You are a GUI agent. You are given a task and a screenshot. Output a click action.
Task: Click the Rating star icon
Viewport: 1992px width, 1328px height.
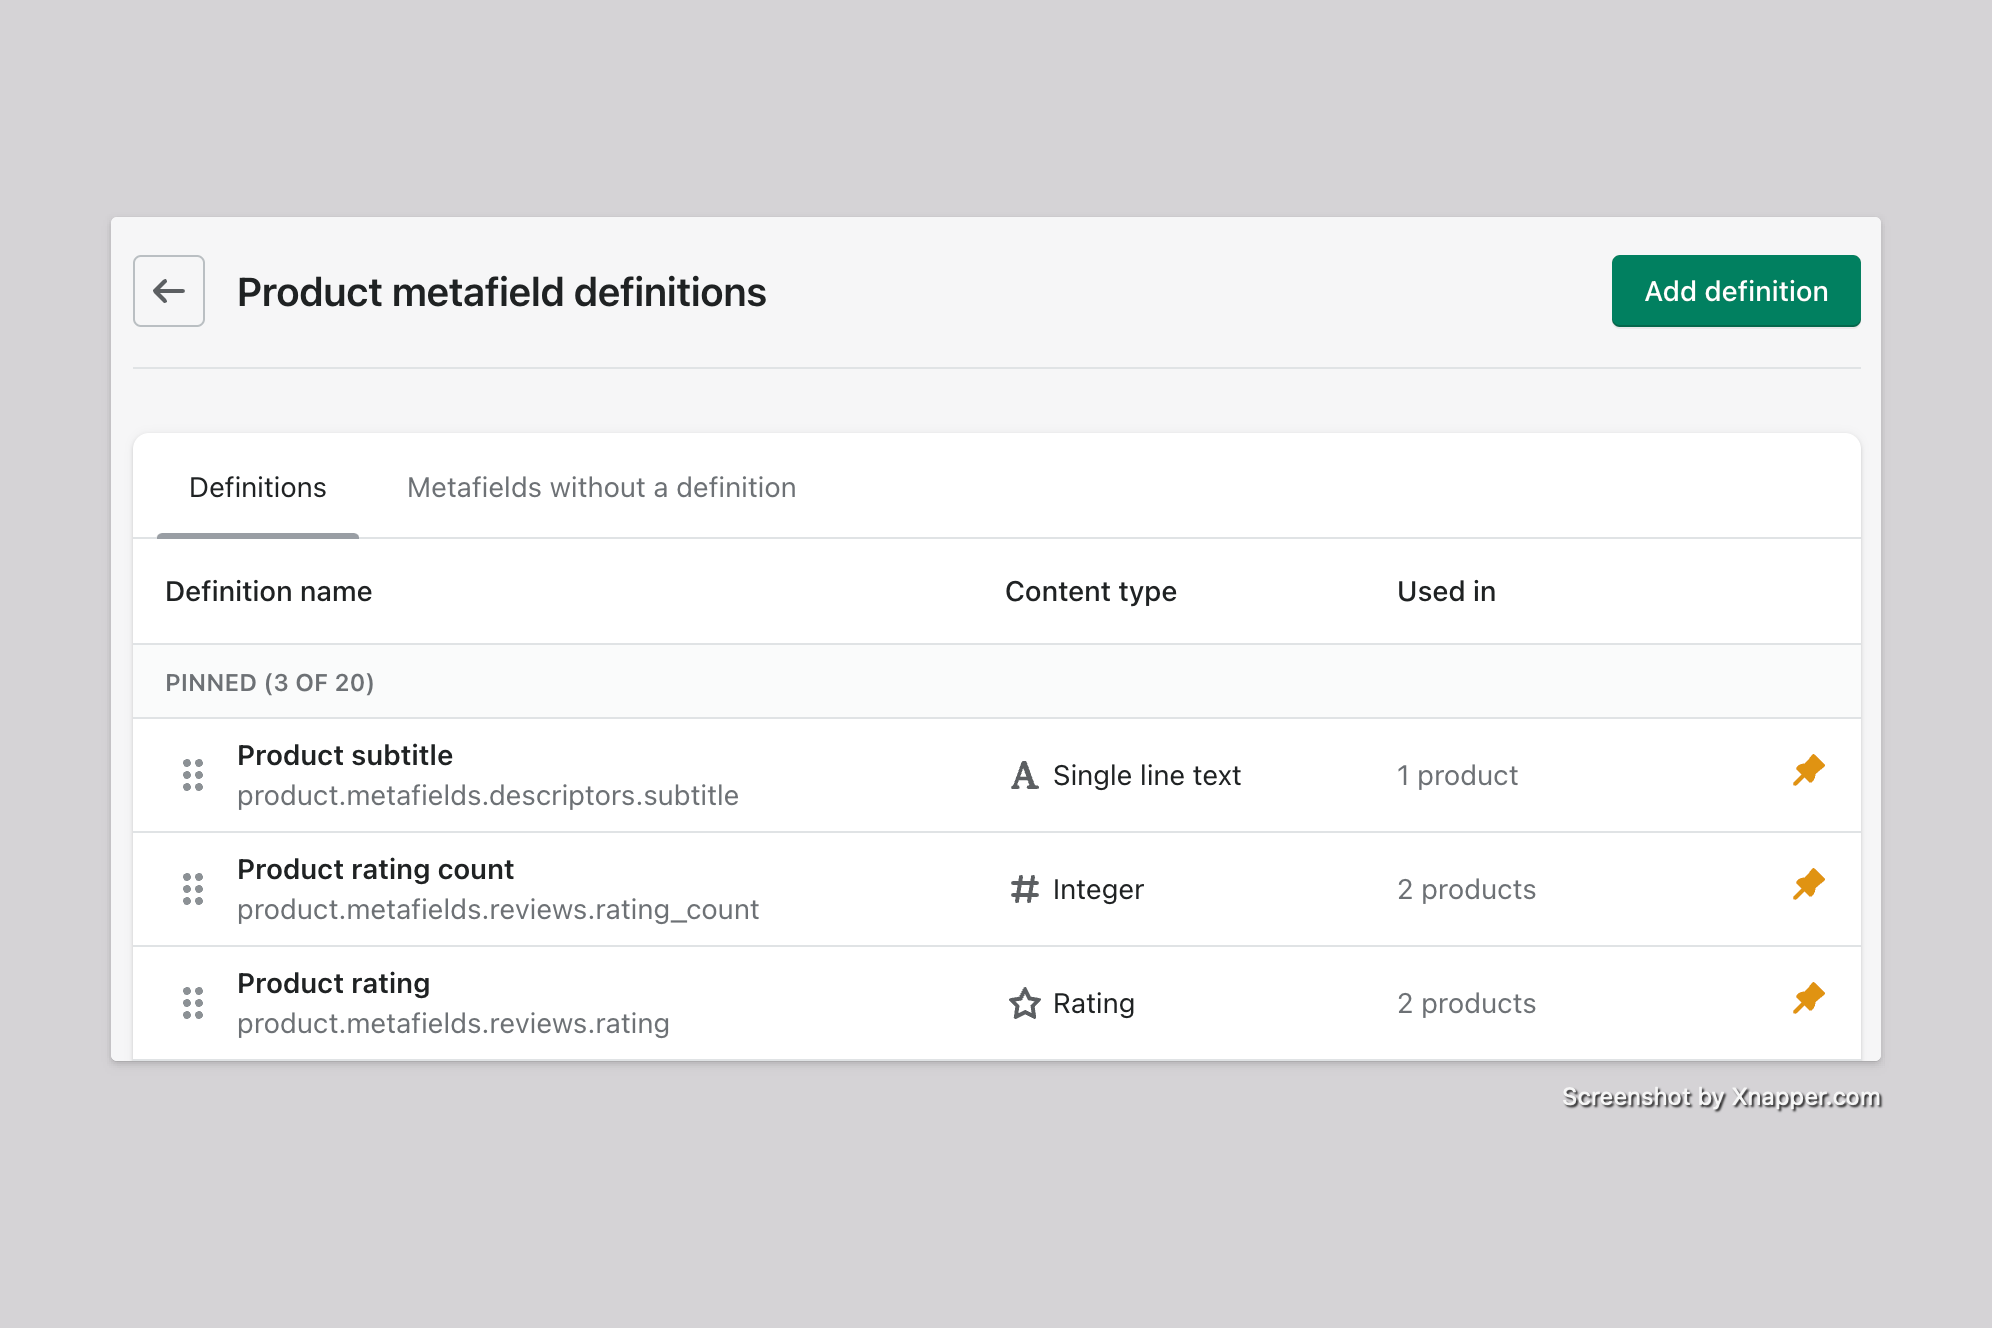coord(1024,1003)
